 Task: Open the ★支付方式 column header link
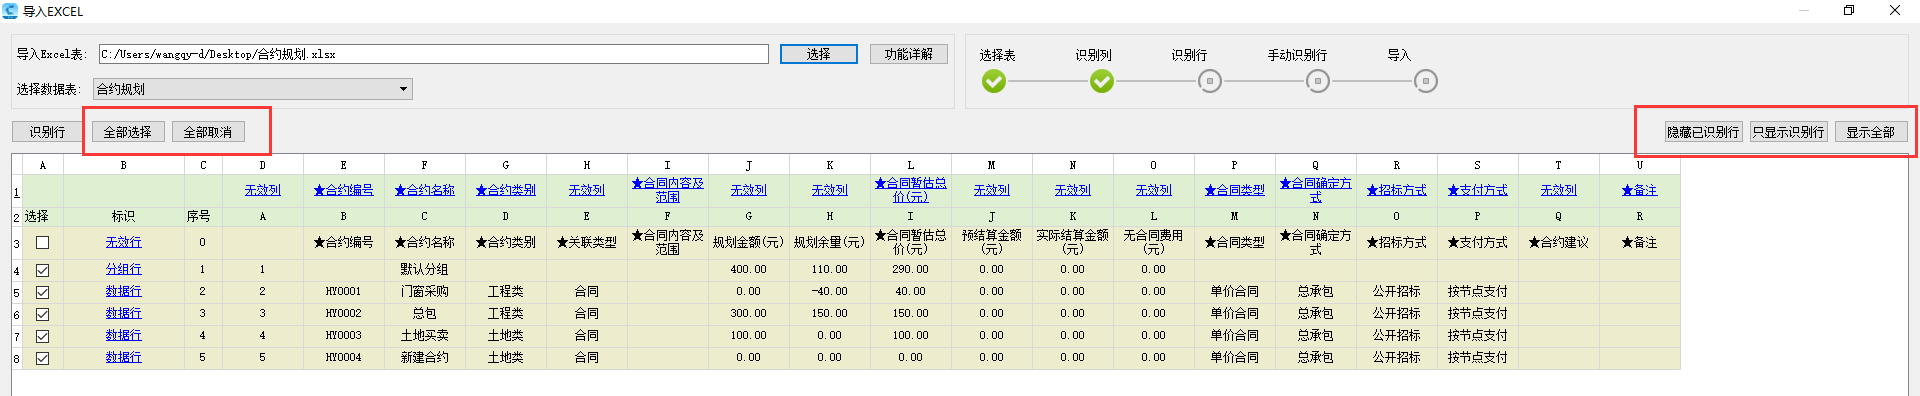tap(1477, 190)
